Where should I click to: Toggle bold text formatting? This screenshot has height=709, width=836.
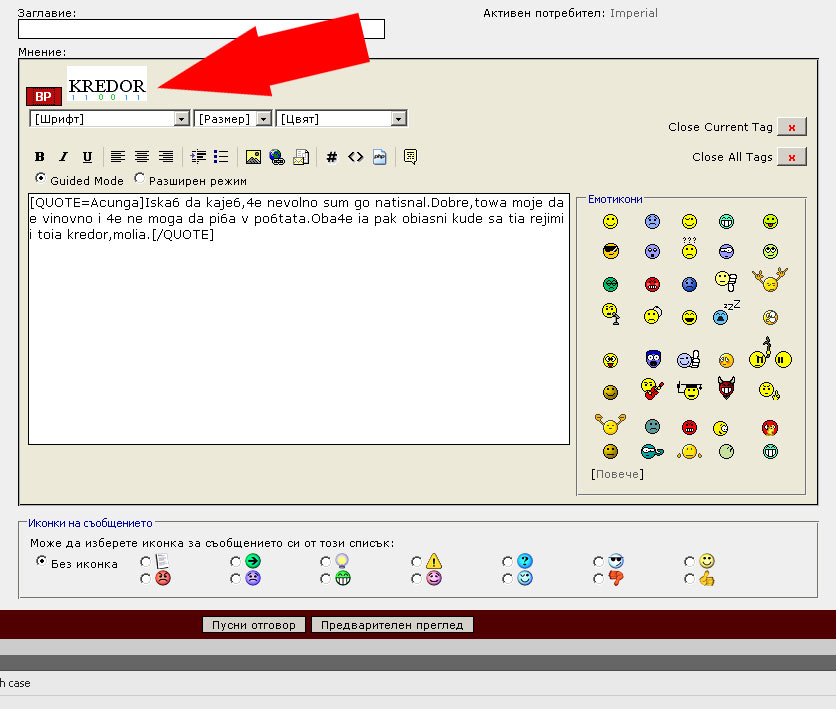coord(40,157)
